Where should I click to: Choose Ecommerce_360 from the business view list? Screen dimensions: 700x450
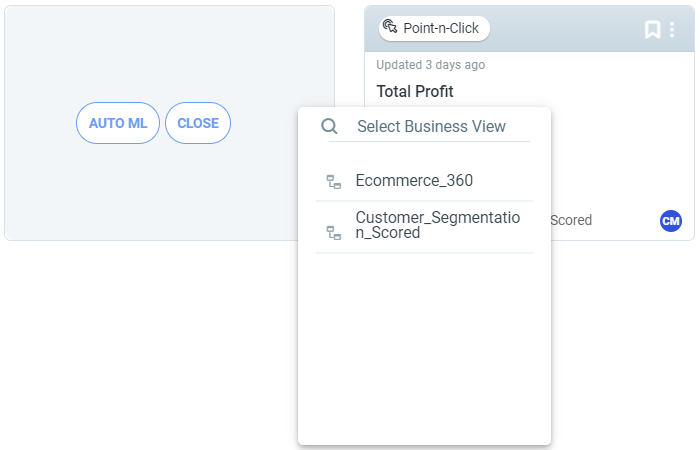pyautogui.click(x=424, y=181)
